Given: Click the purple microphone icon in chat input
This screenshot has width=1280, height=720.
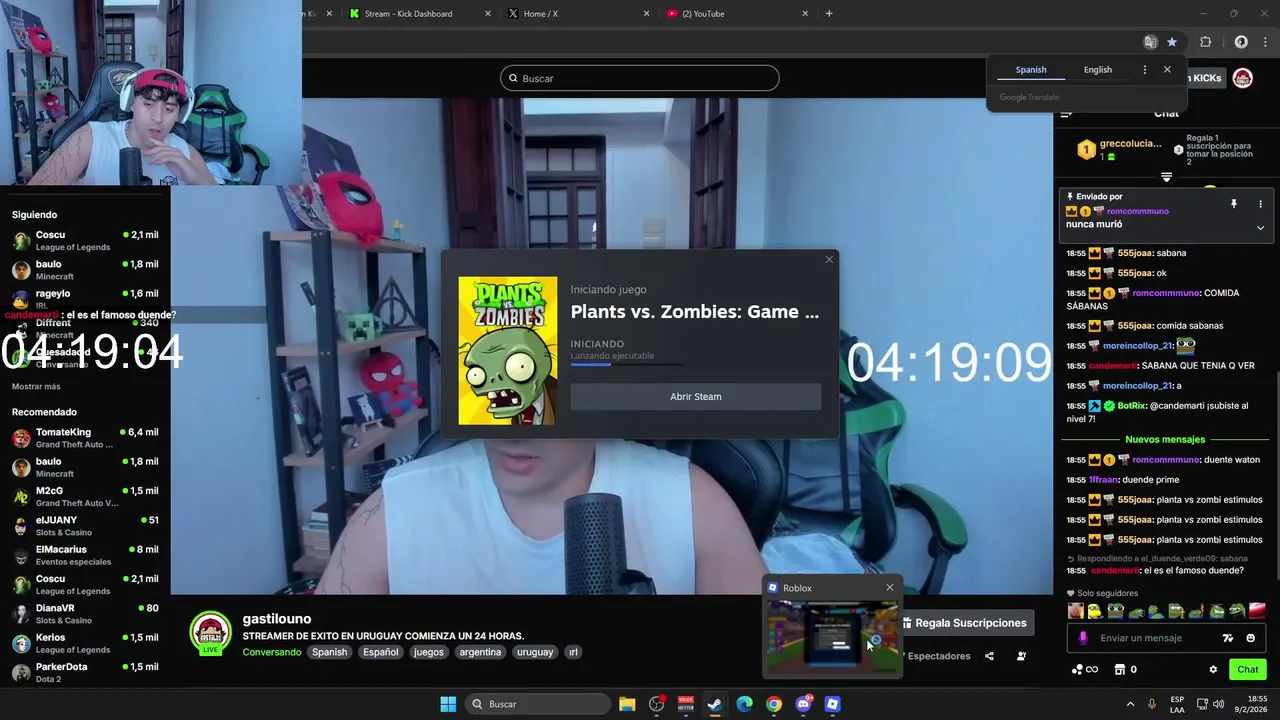Looking at the screenshot, I should click(x=1083, y=638).
